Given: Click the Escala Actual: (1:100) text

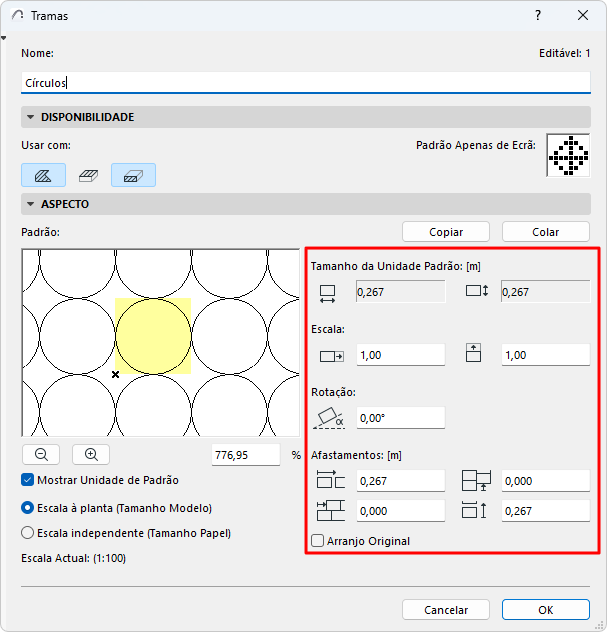Looking at the screenshot, I should tap(73, 558).
